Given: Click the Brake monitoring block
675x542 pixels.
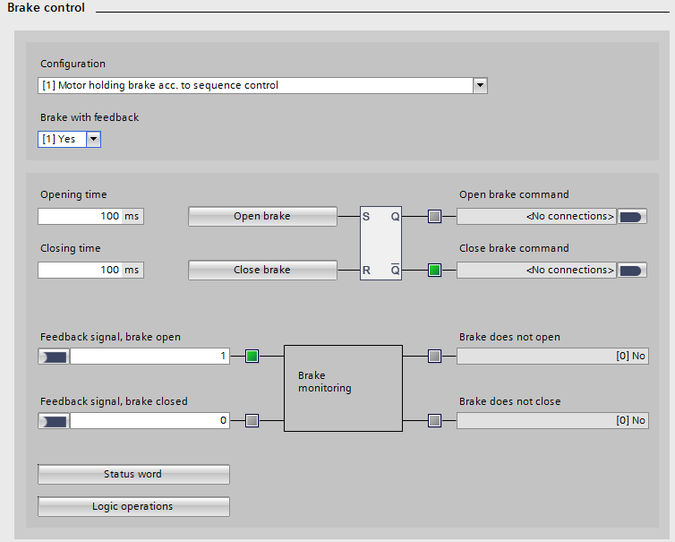Looking at the screenshot, I should (343, 388).
